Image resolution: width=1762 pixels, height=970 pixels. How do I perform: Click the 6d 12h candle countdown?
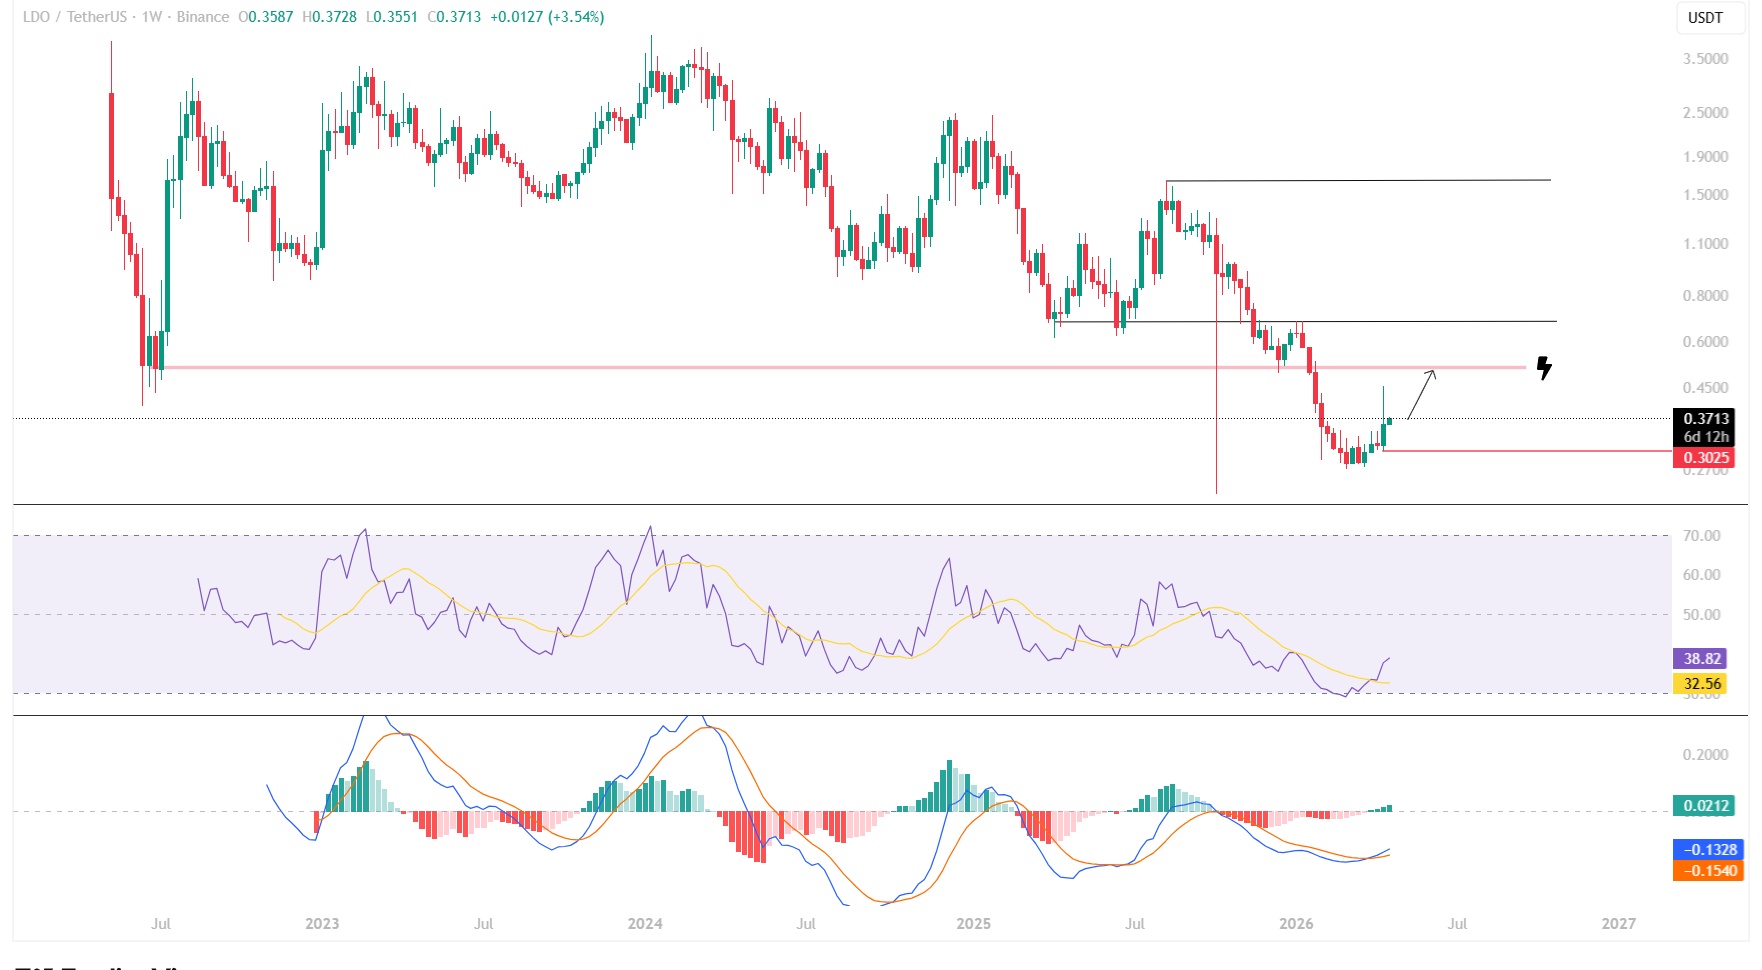1705,437
